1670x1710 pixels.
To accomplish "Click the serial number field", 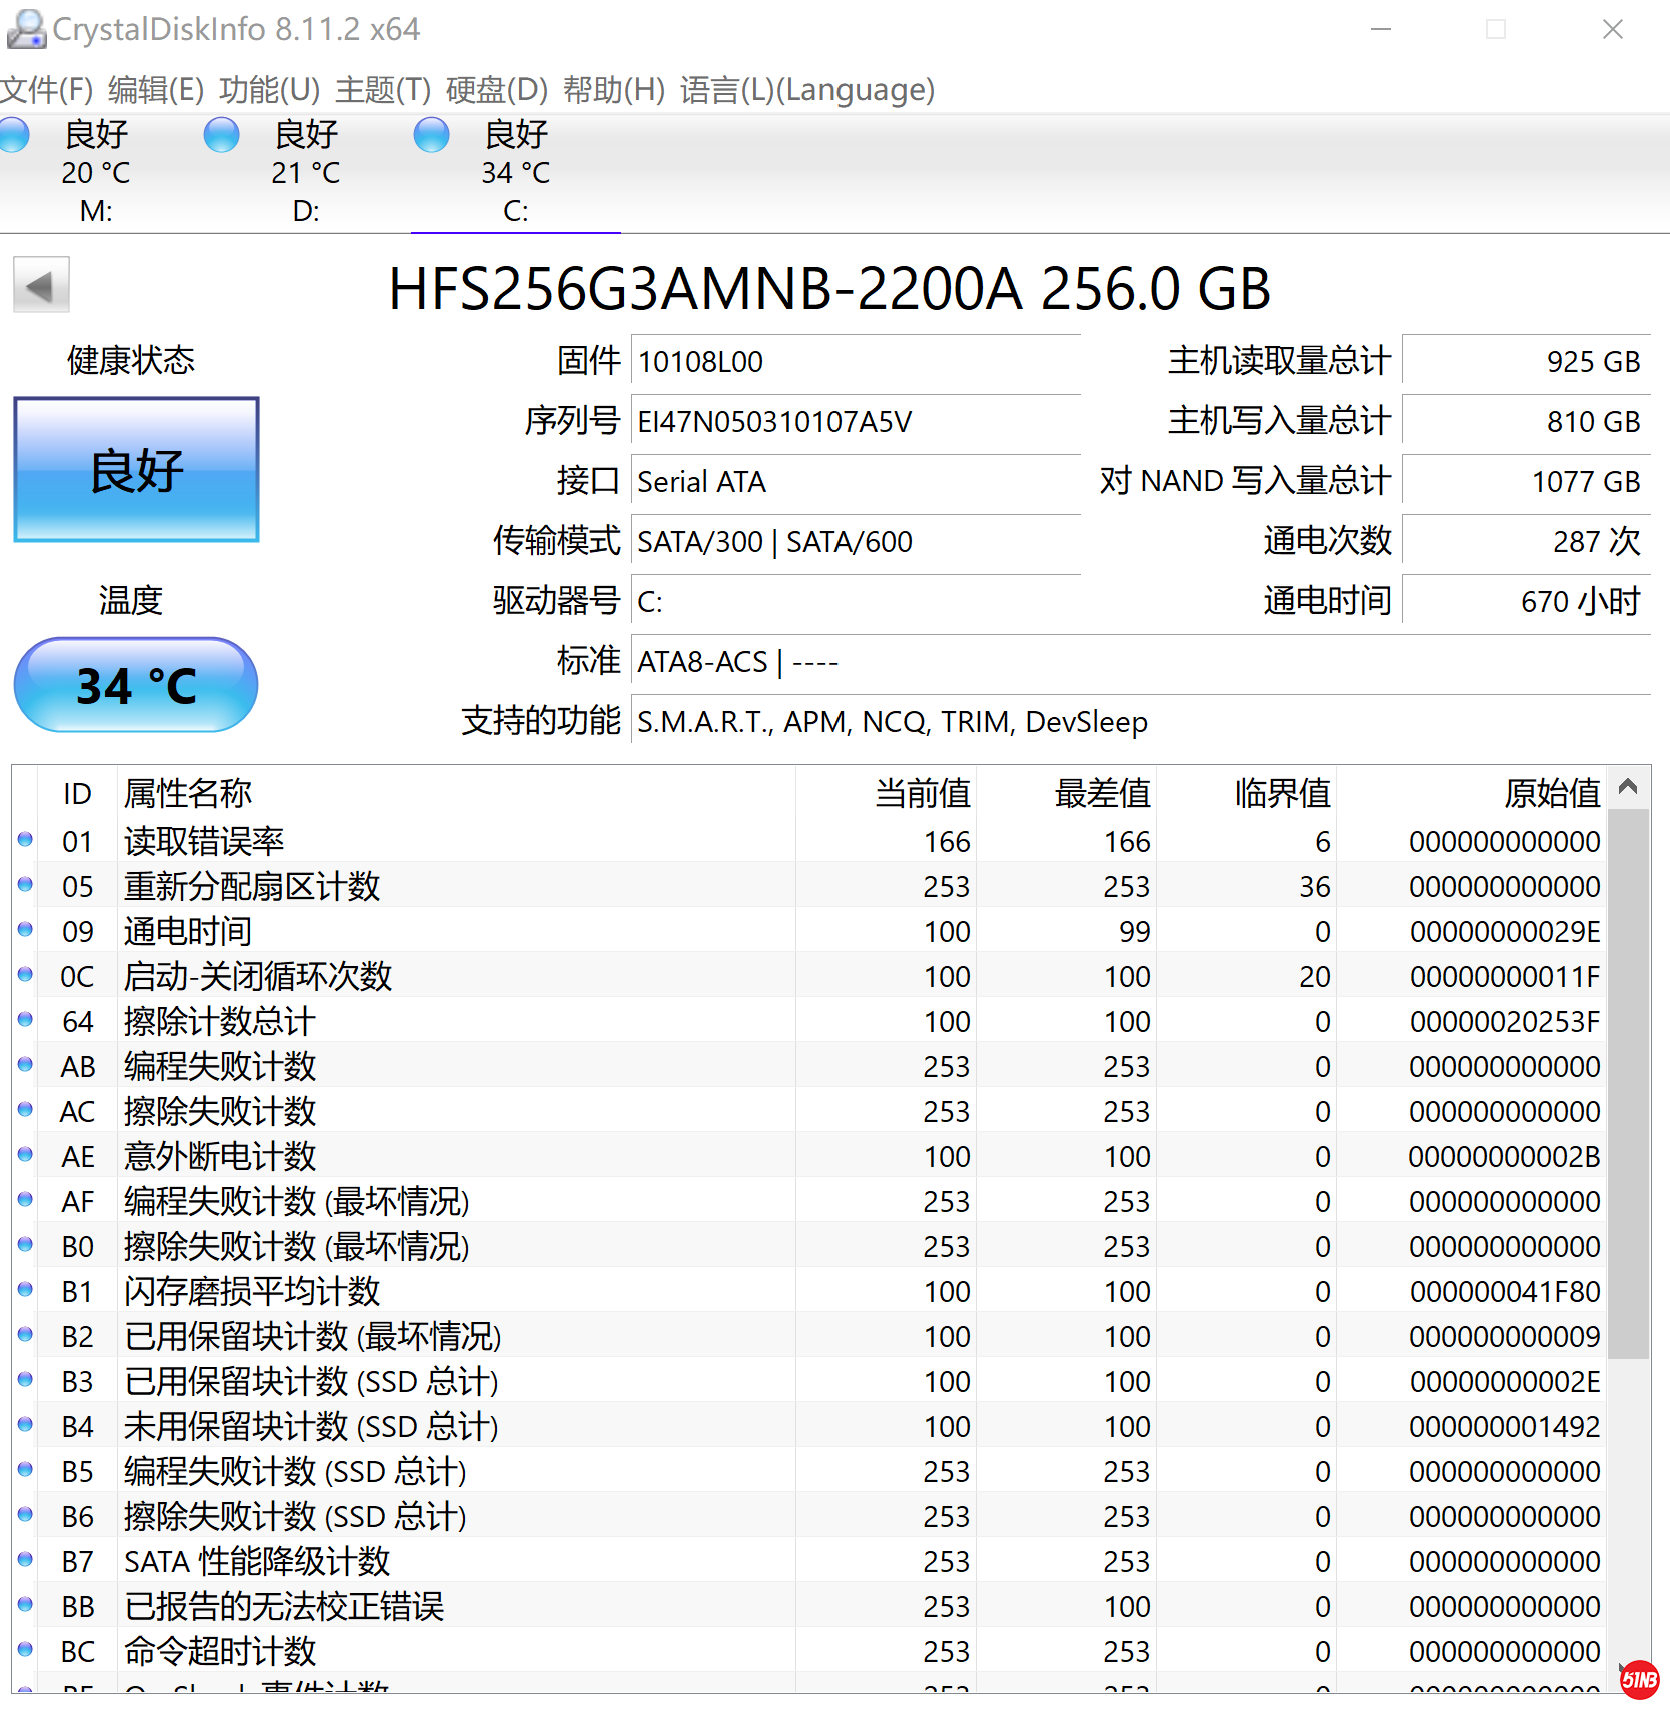I will click(855, 422).
